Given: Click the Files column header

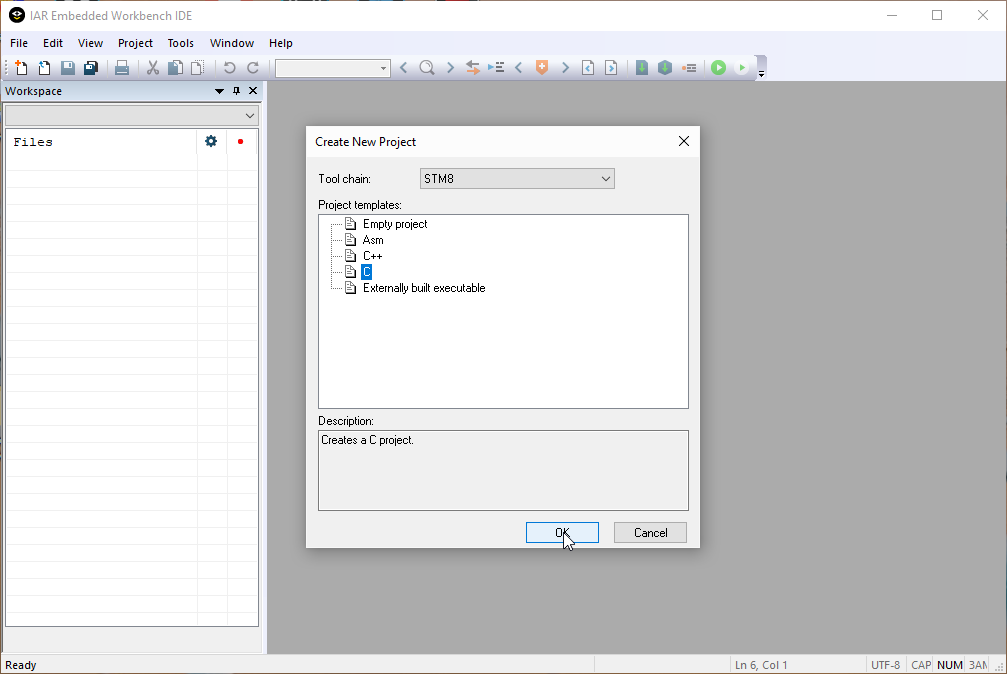Looking at the screenshot, I should pos(33,142).
